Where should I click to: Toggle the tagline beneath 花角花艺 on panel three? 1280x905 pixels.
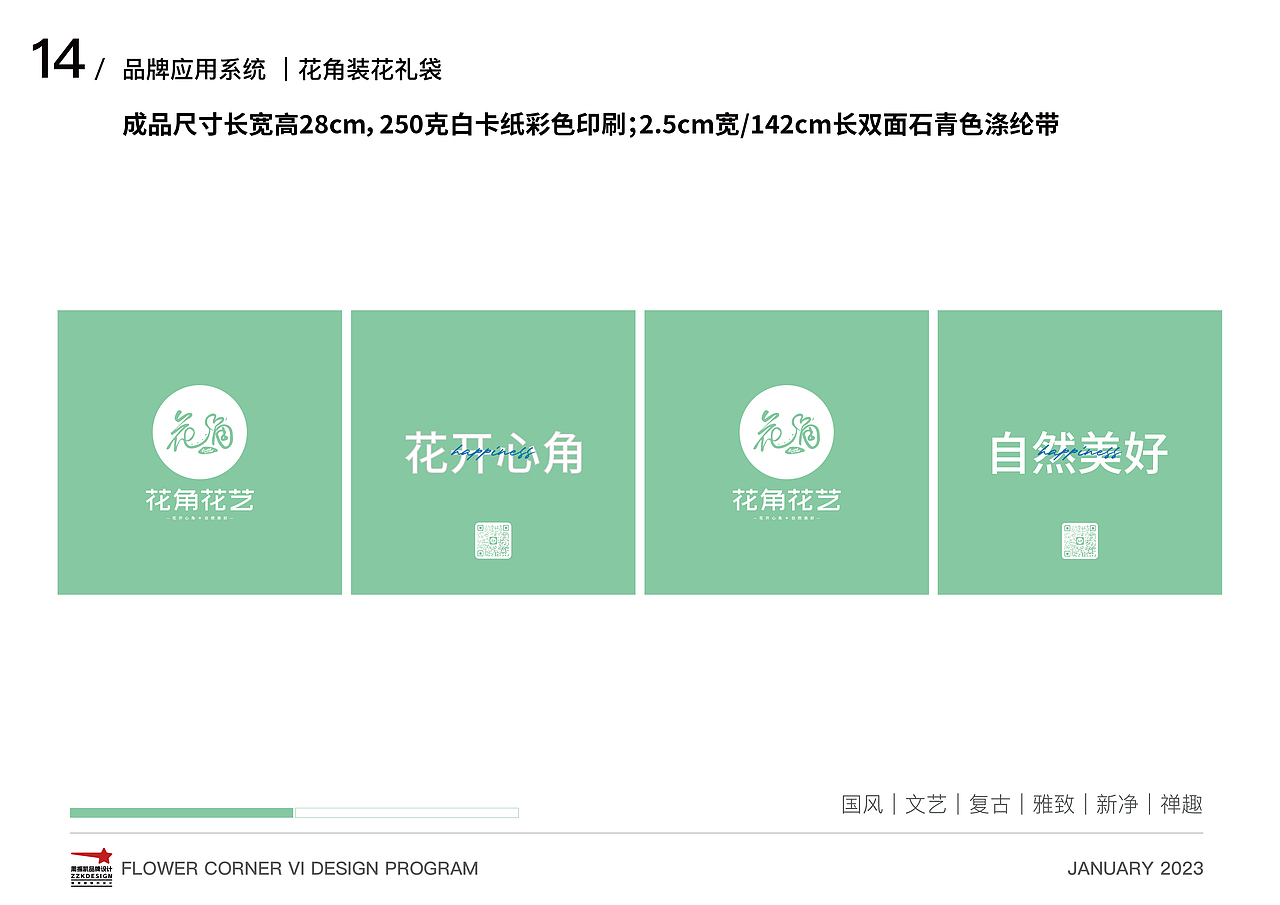click(786, 520)
